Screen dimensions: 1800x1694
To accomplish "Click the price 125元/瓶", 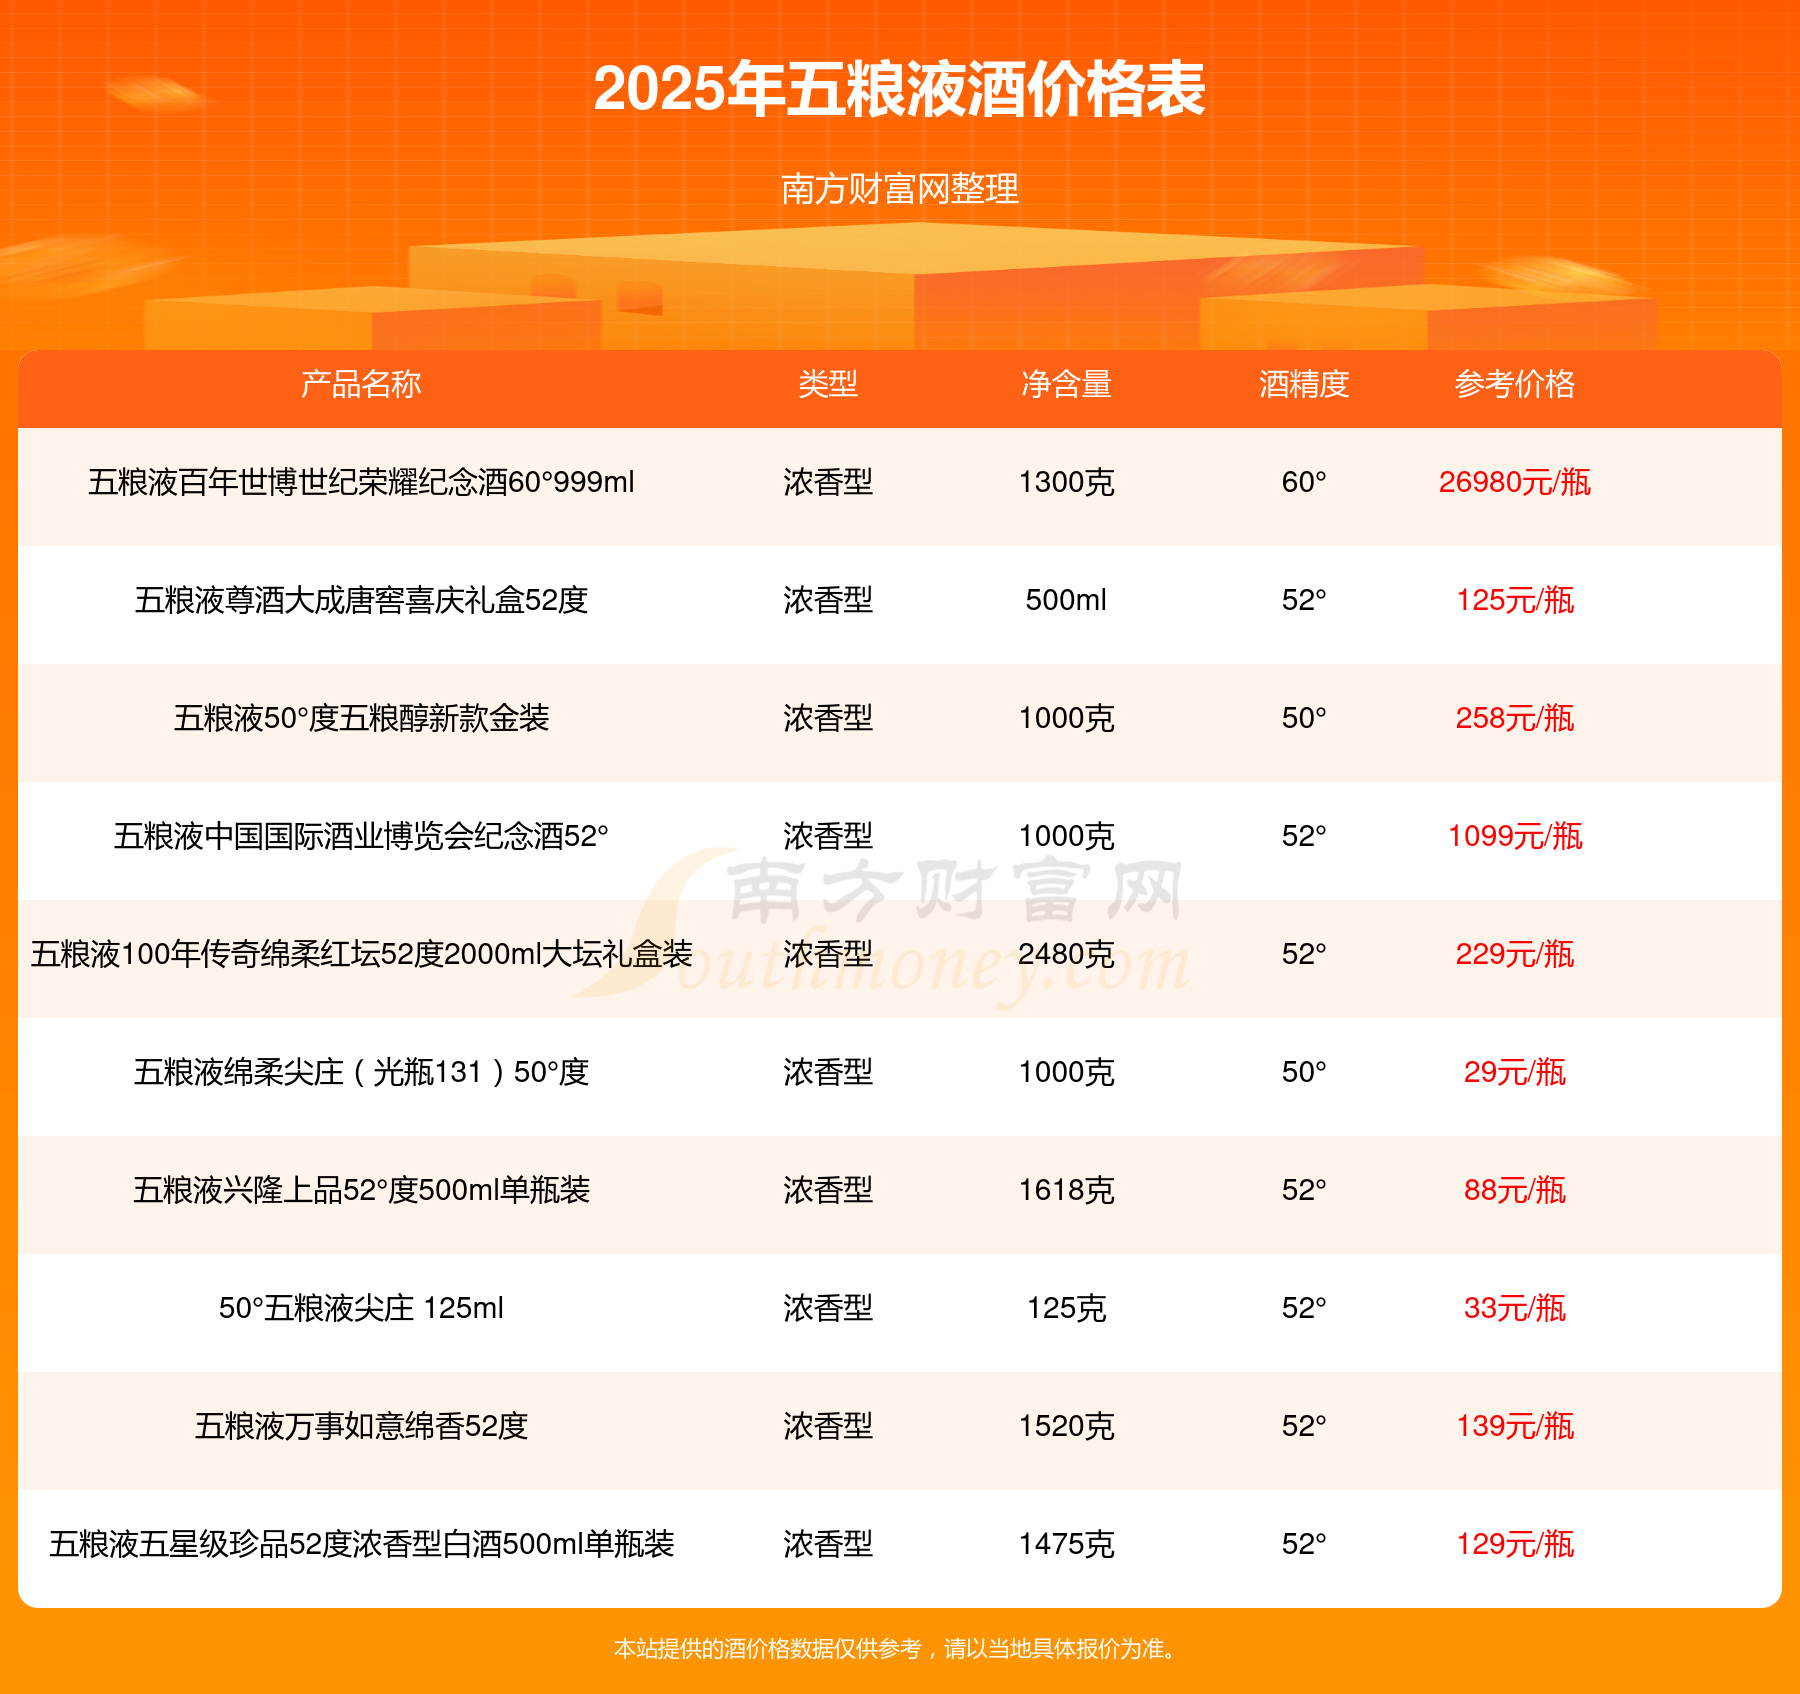I will click(x=1515, y=600).
